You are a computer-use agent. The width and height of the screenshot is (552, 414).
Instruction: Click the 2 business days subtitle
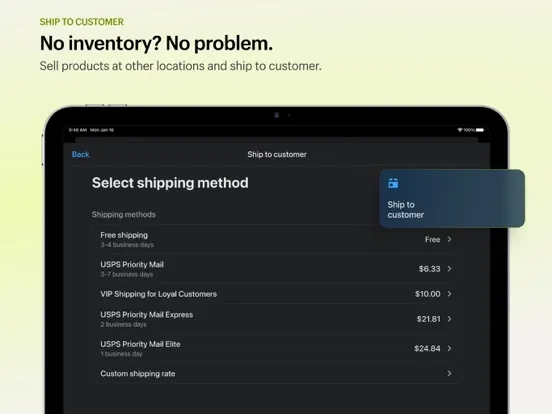(123, 324)
